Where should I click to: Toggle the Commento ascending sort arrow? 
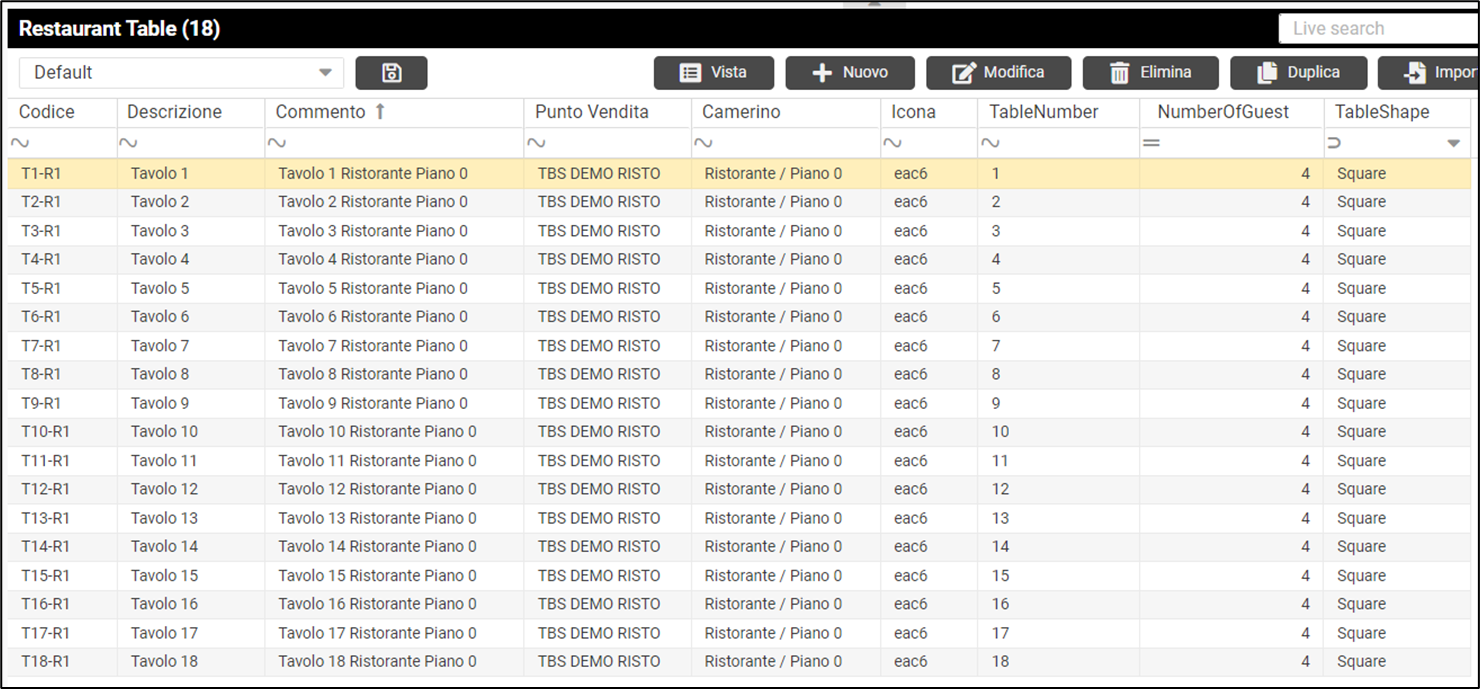coord(380,112)
